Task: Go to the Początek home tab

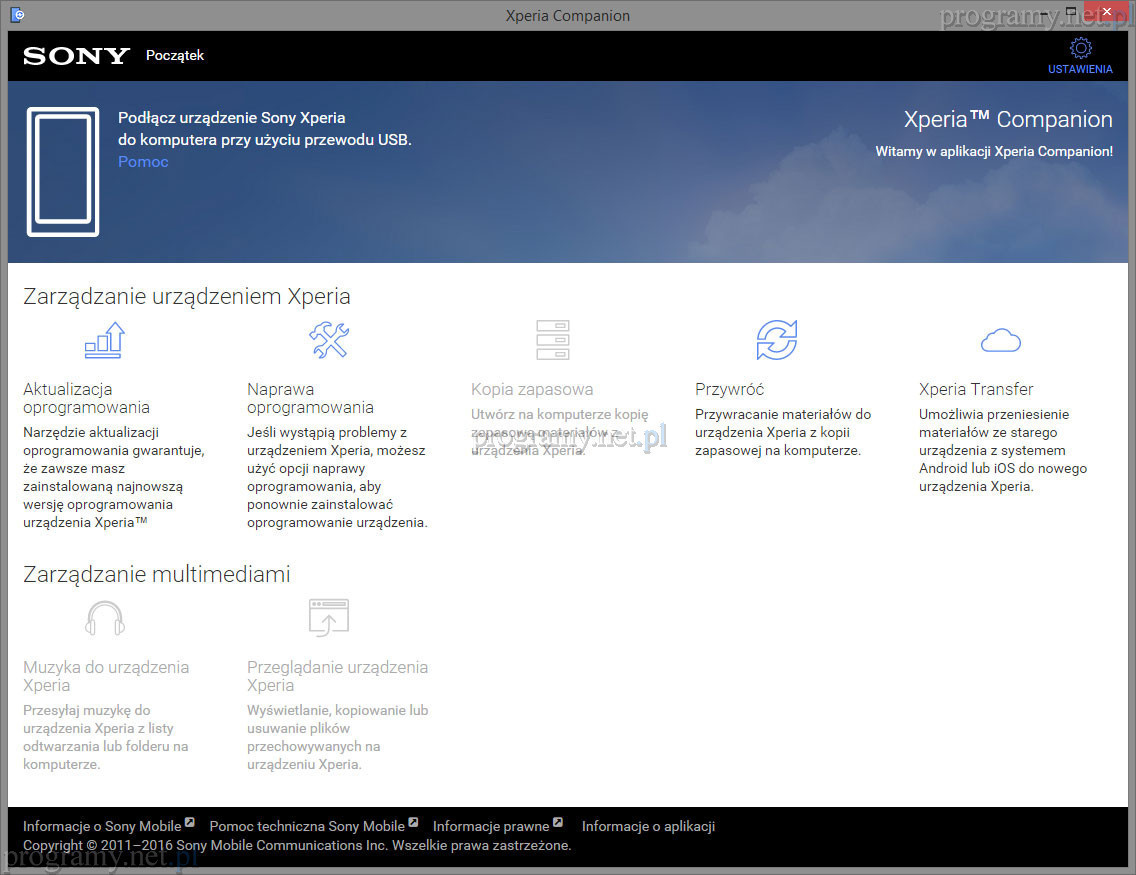Action: point(174,56)
